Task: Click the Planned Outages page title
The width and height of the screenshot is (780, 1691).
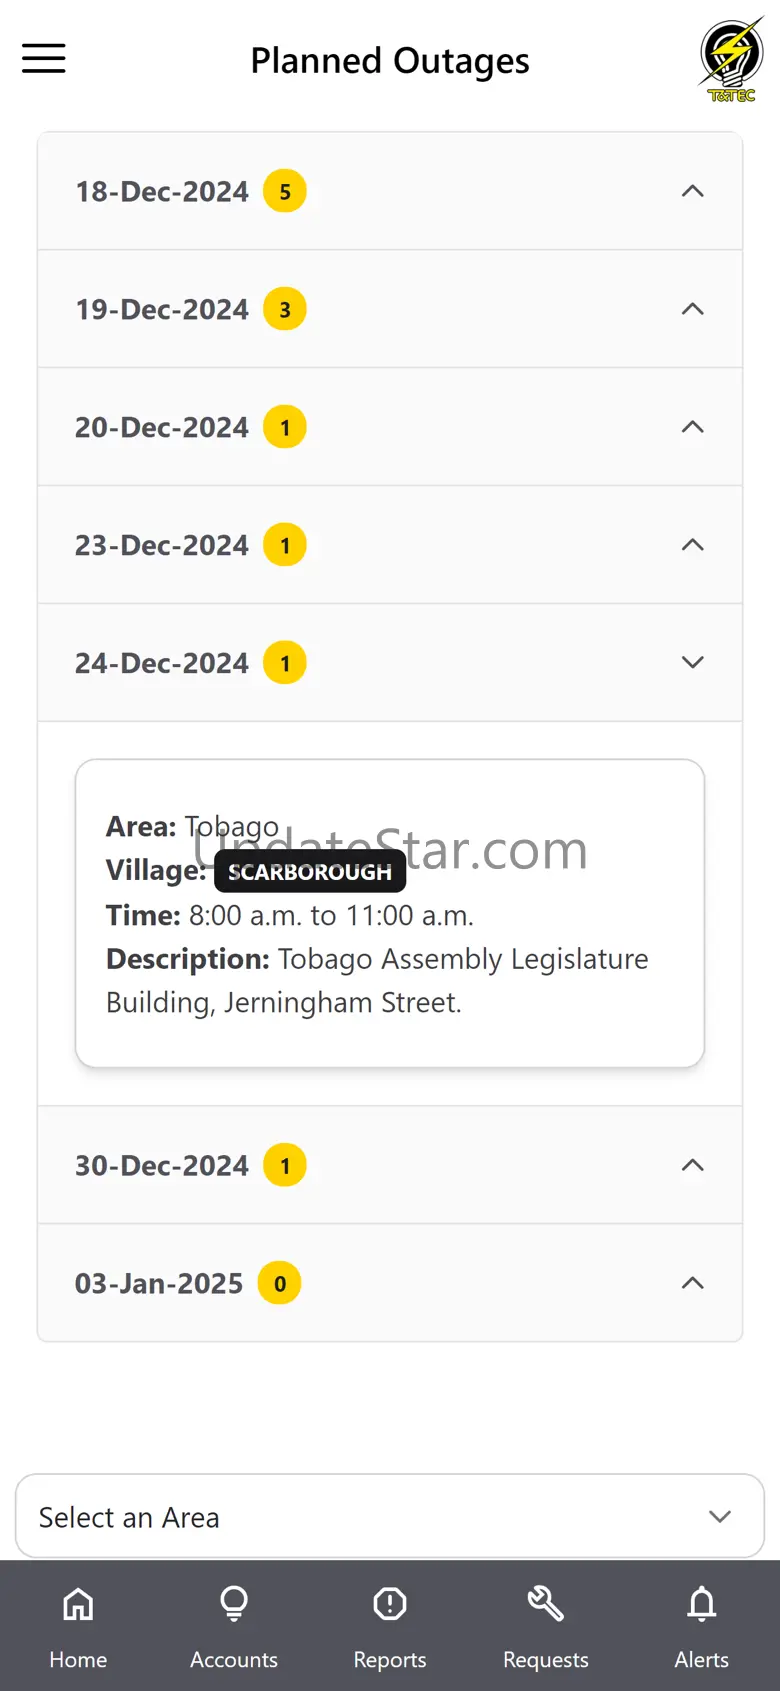Action: [390, 61]
